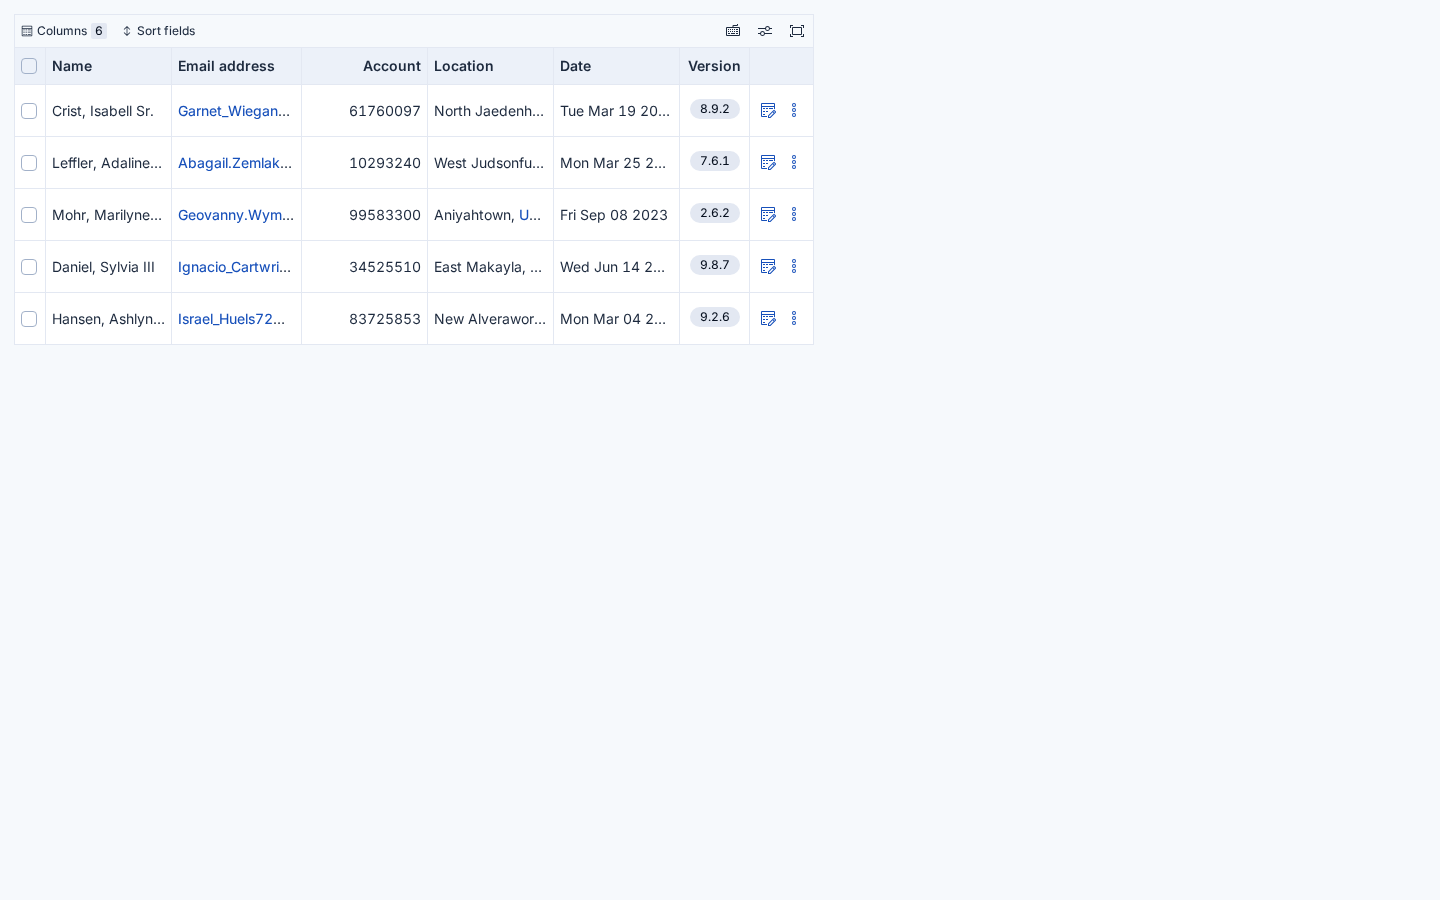Open the Garnet_Wiegan email link
Screen dimensions: 1440x900
tap(234, 111)
